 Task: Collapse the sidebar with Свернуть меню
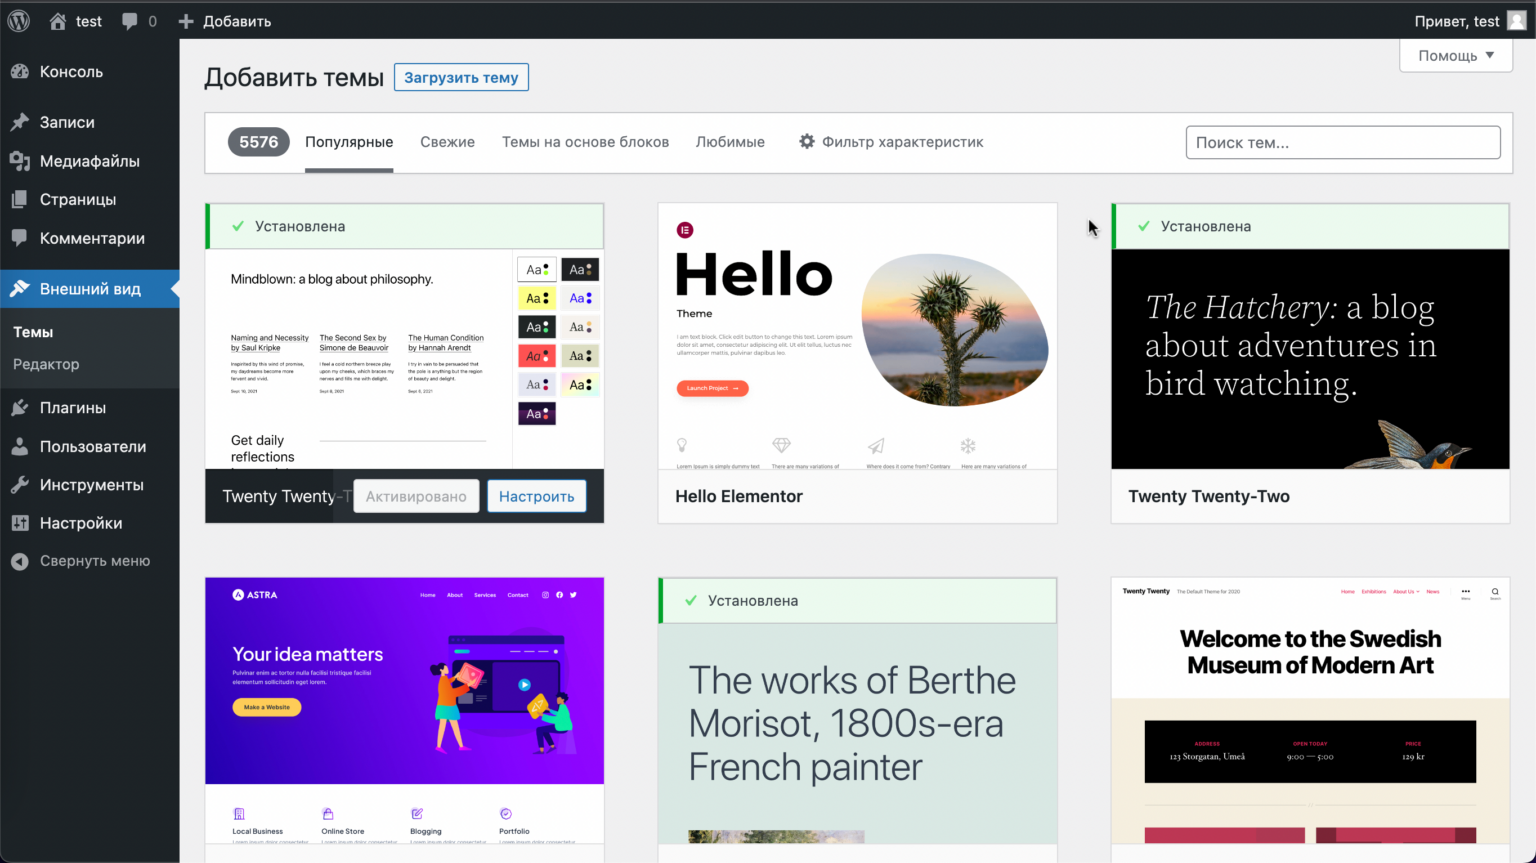click(94, 561)
